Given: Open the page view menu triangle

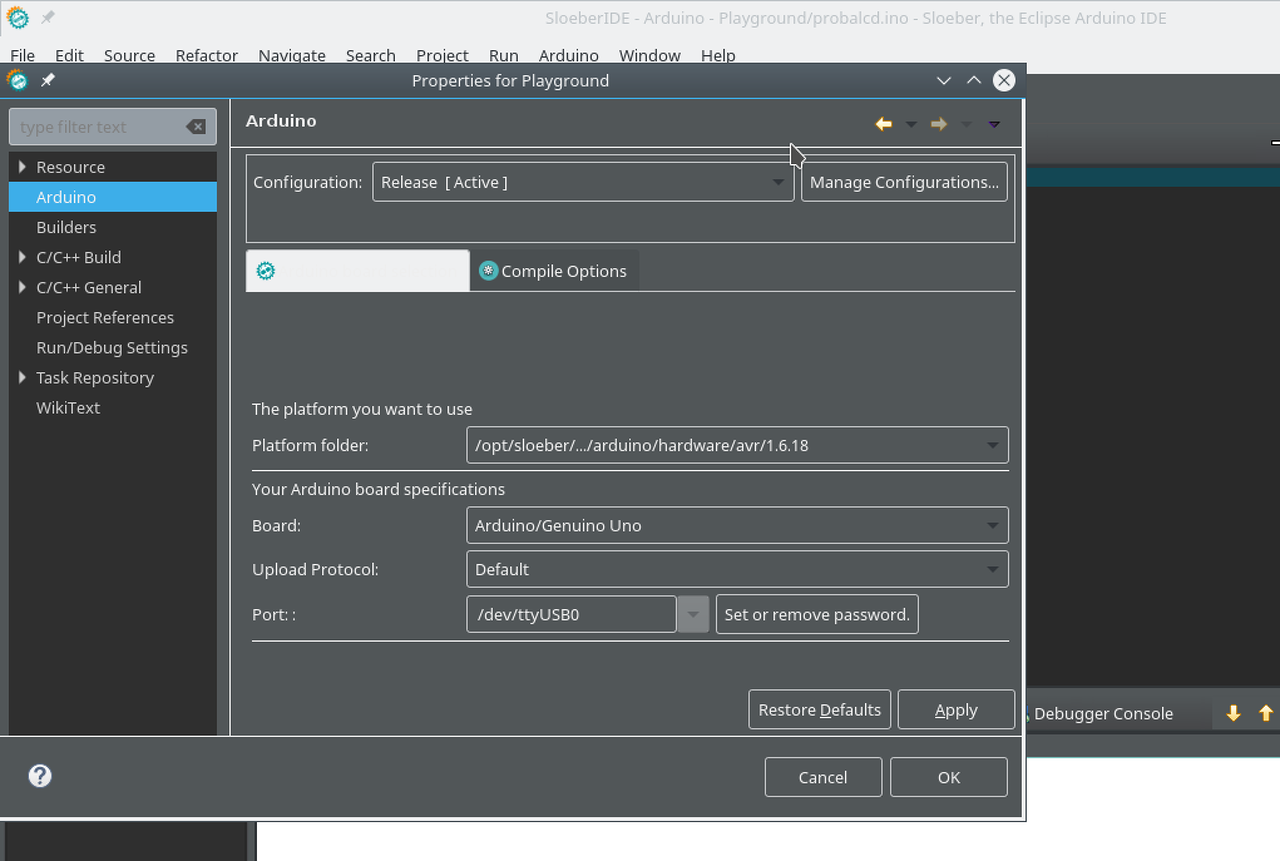Looking at the screenshot, I should (x=994, y=124).
